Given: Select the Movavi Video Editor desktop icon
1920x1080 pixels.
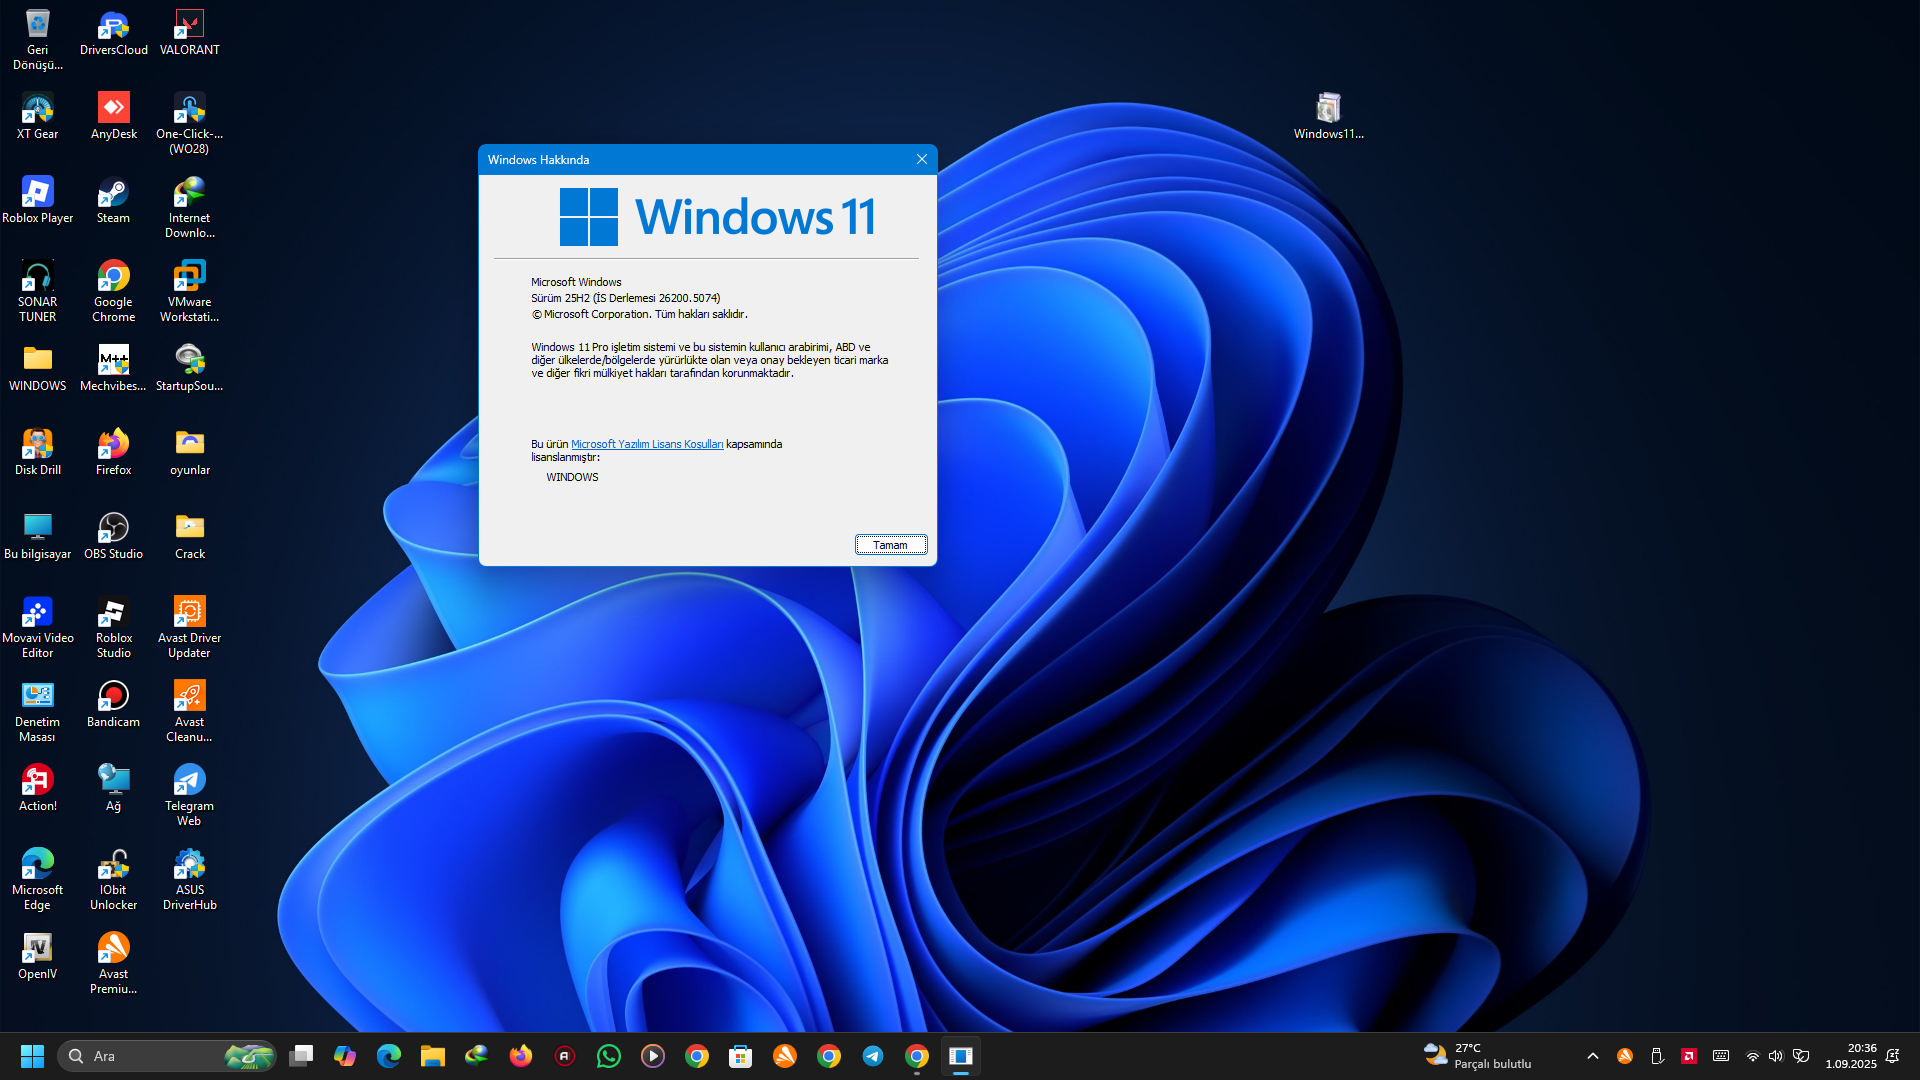Looking at the screenshot, I should click(38, 628).
